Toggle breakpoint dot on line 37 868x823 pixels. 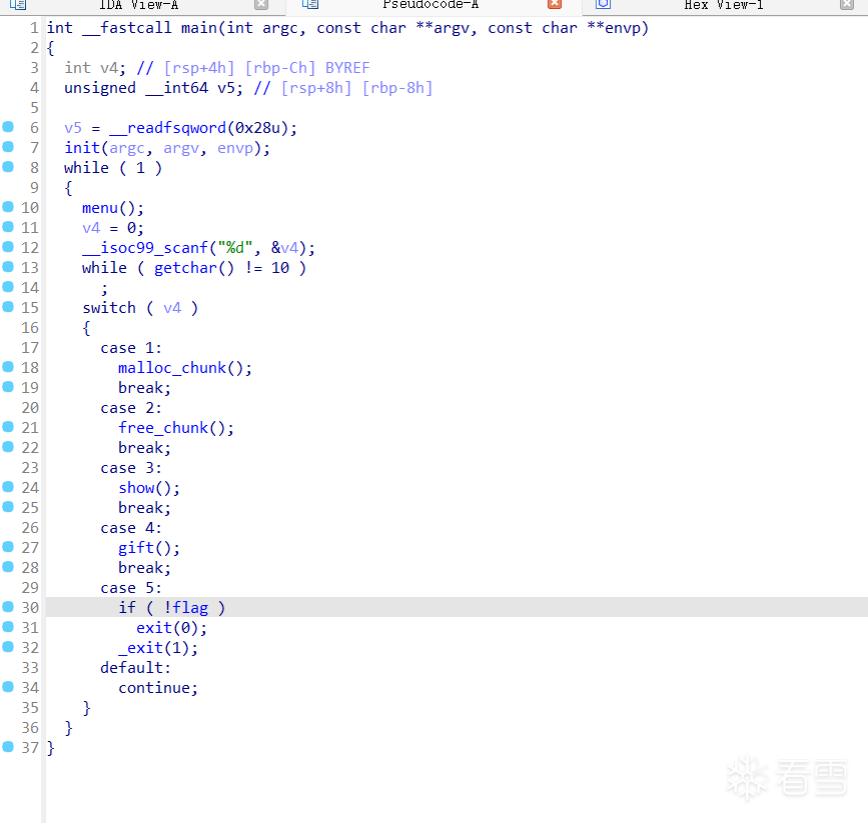8,747
